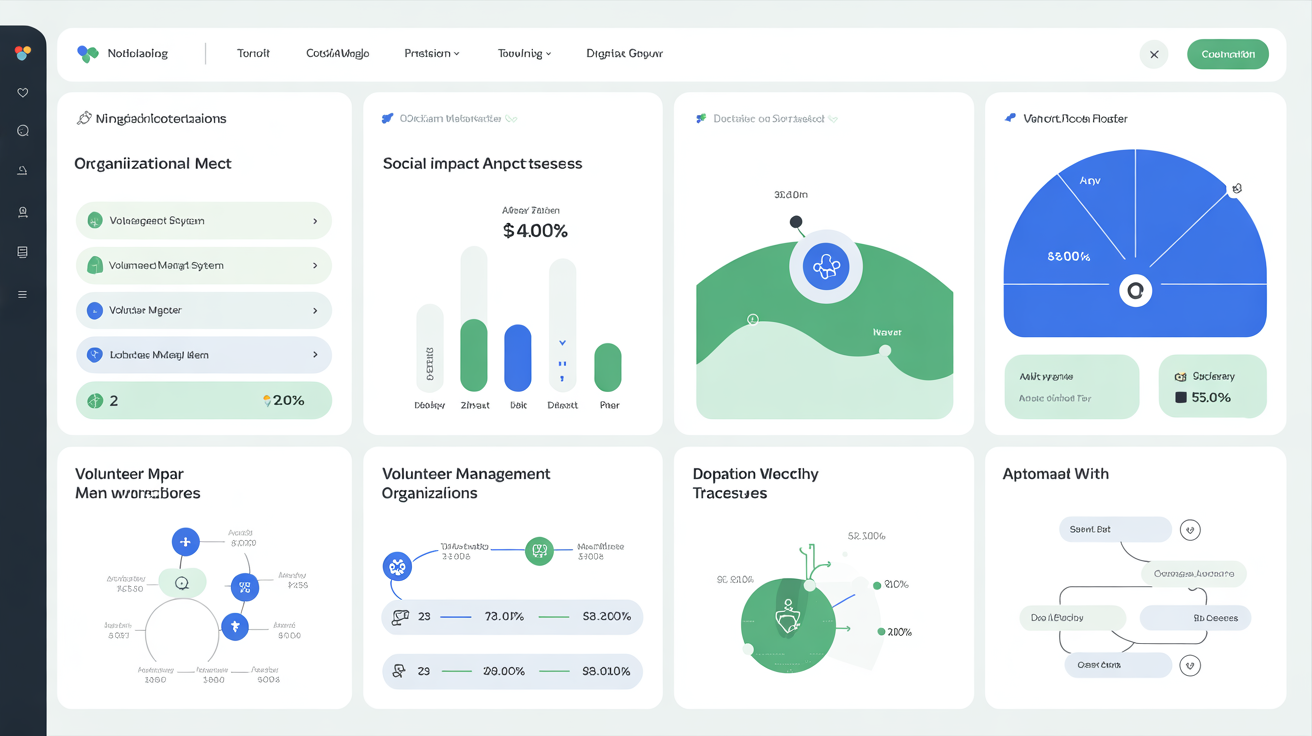Click the round X button in top bar
This screenshot has height=736, width=1312.
tap(1154, 55)
